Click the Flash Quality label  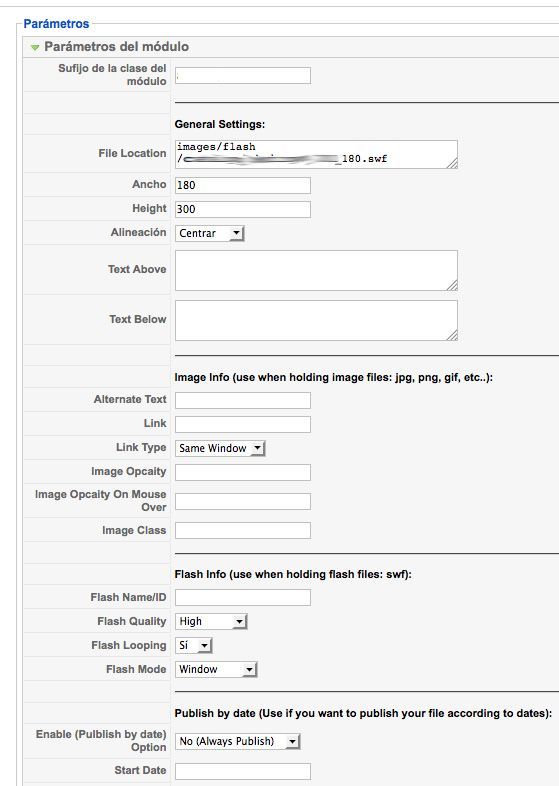click(132, 621)
